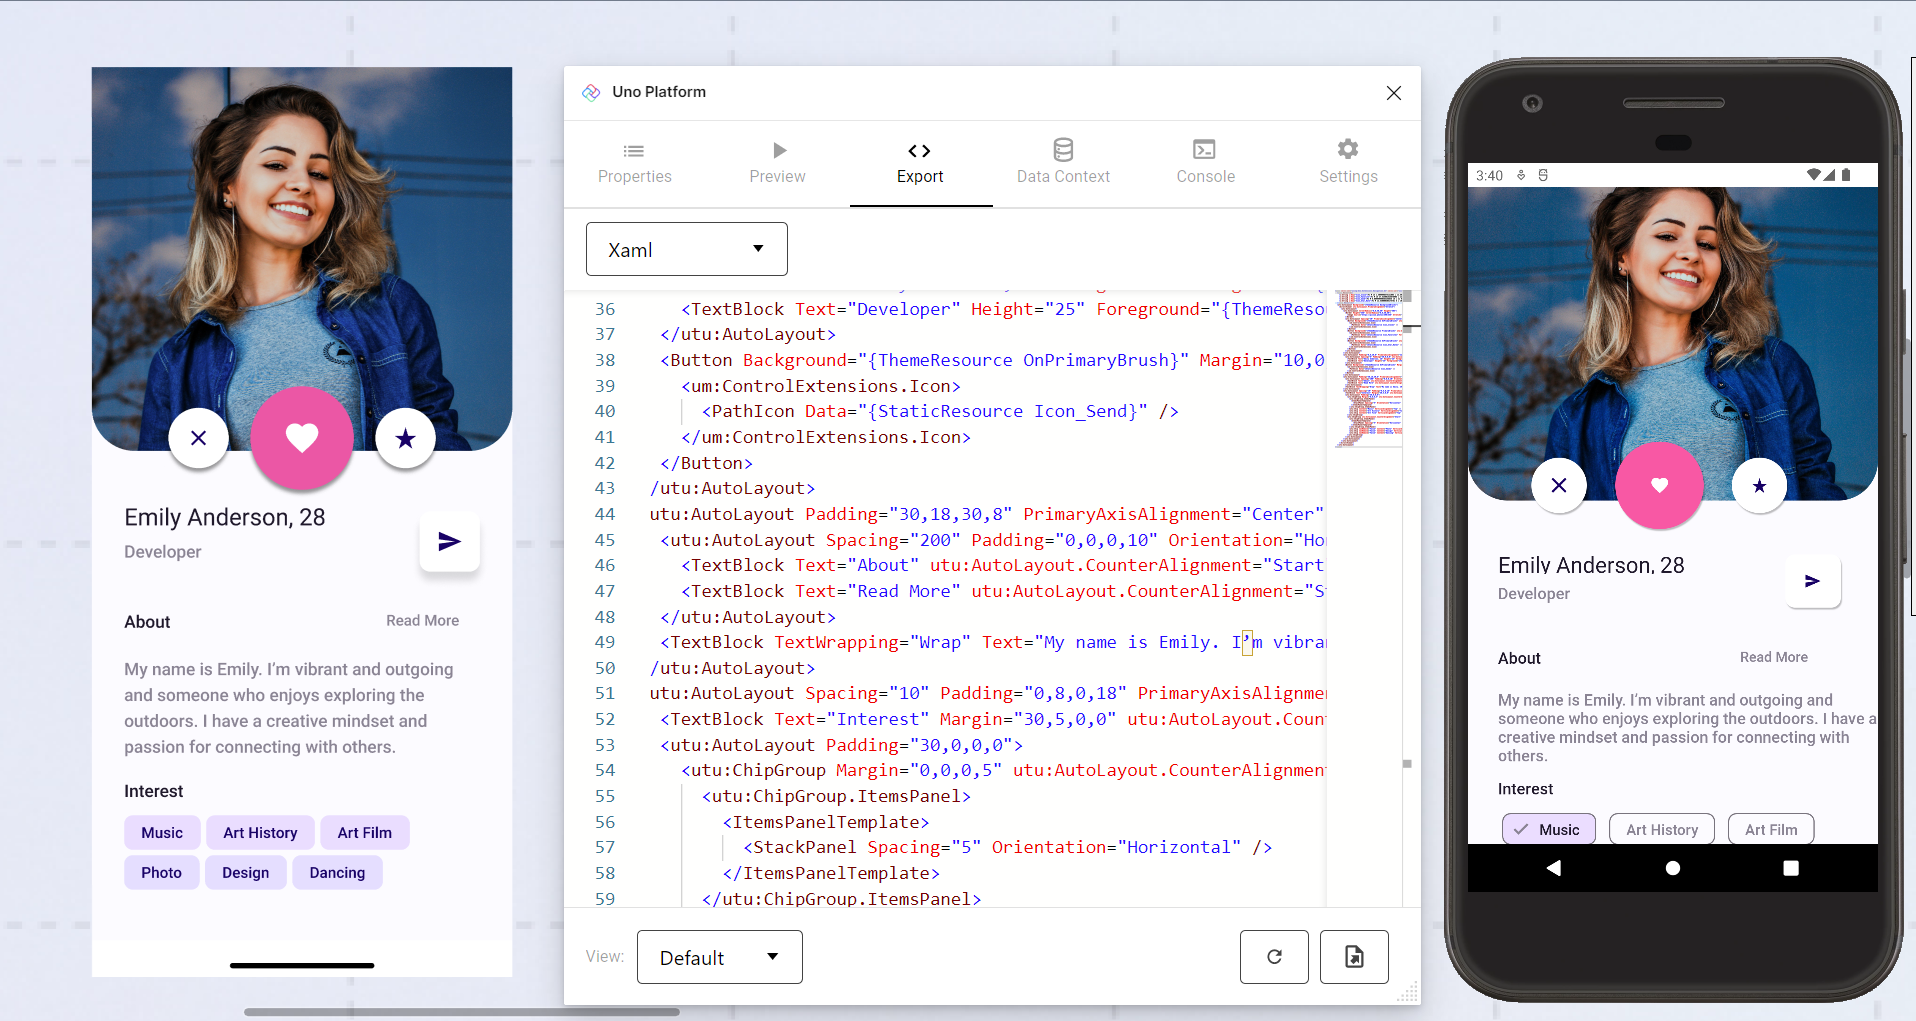Switch to the Preview tab
Screen dimensions: 1916x1021
click(x=777, y=162)
